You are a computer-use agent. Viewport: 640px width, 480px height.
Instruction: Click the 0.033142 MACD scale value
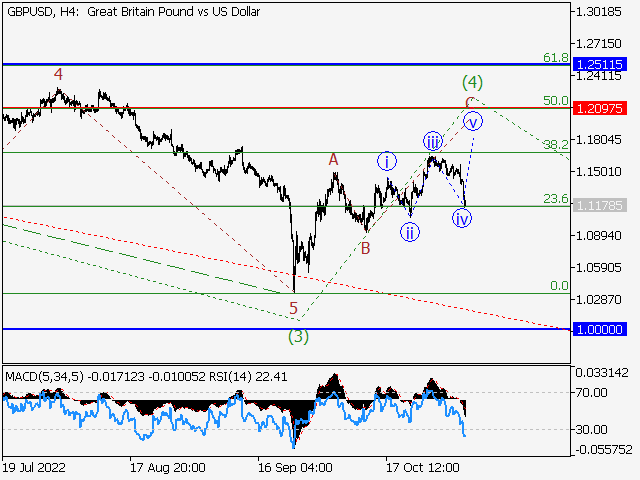[x=602, y=373]
